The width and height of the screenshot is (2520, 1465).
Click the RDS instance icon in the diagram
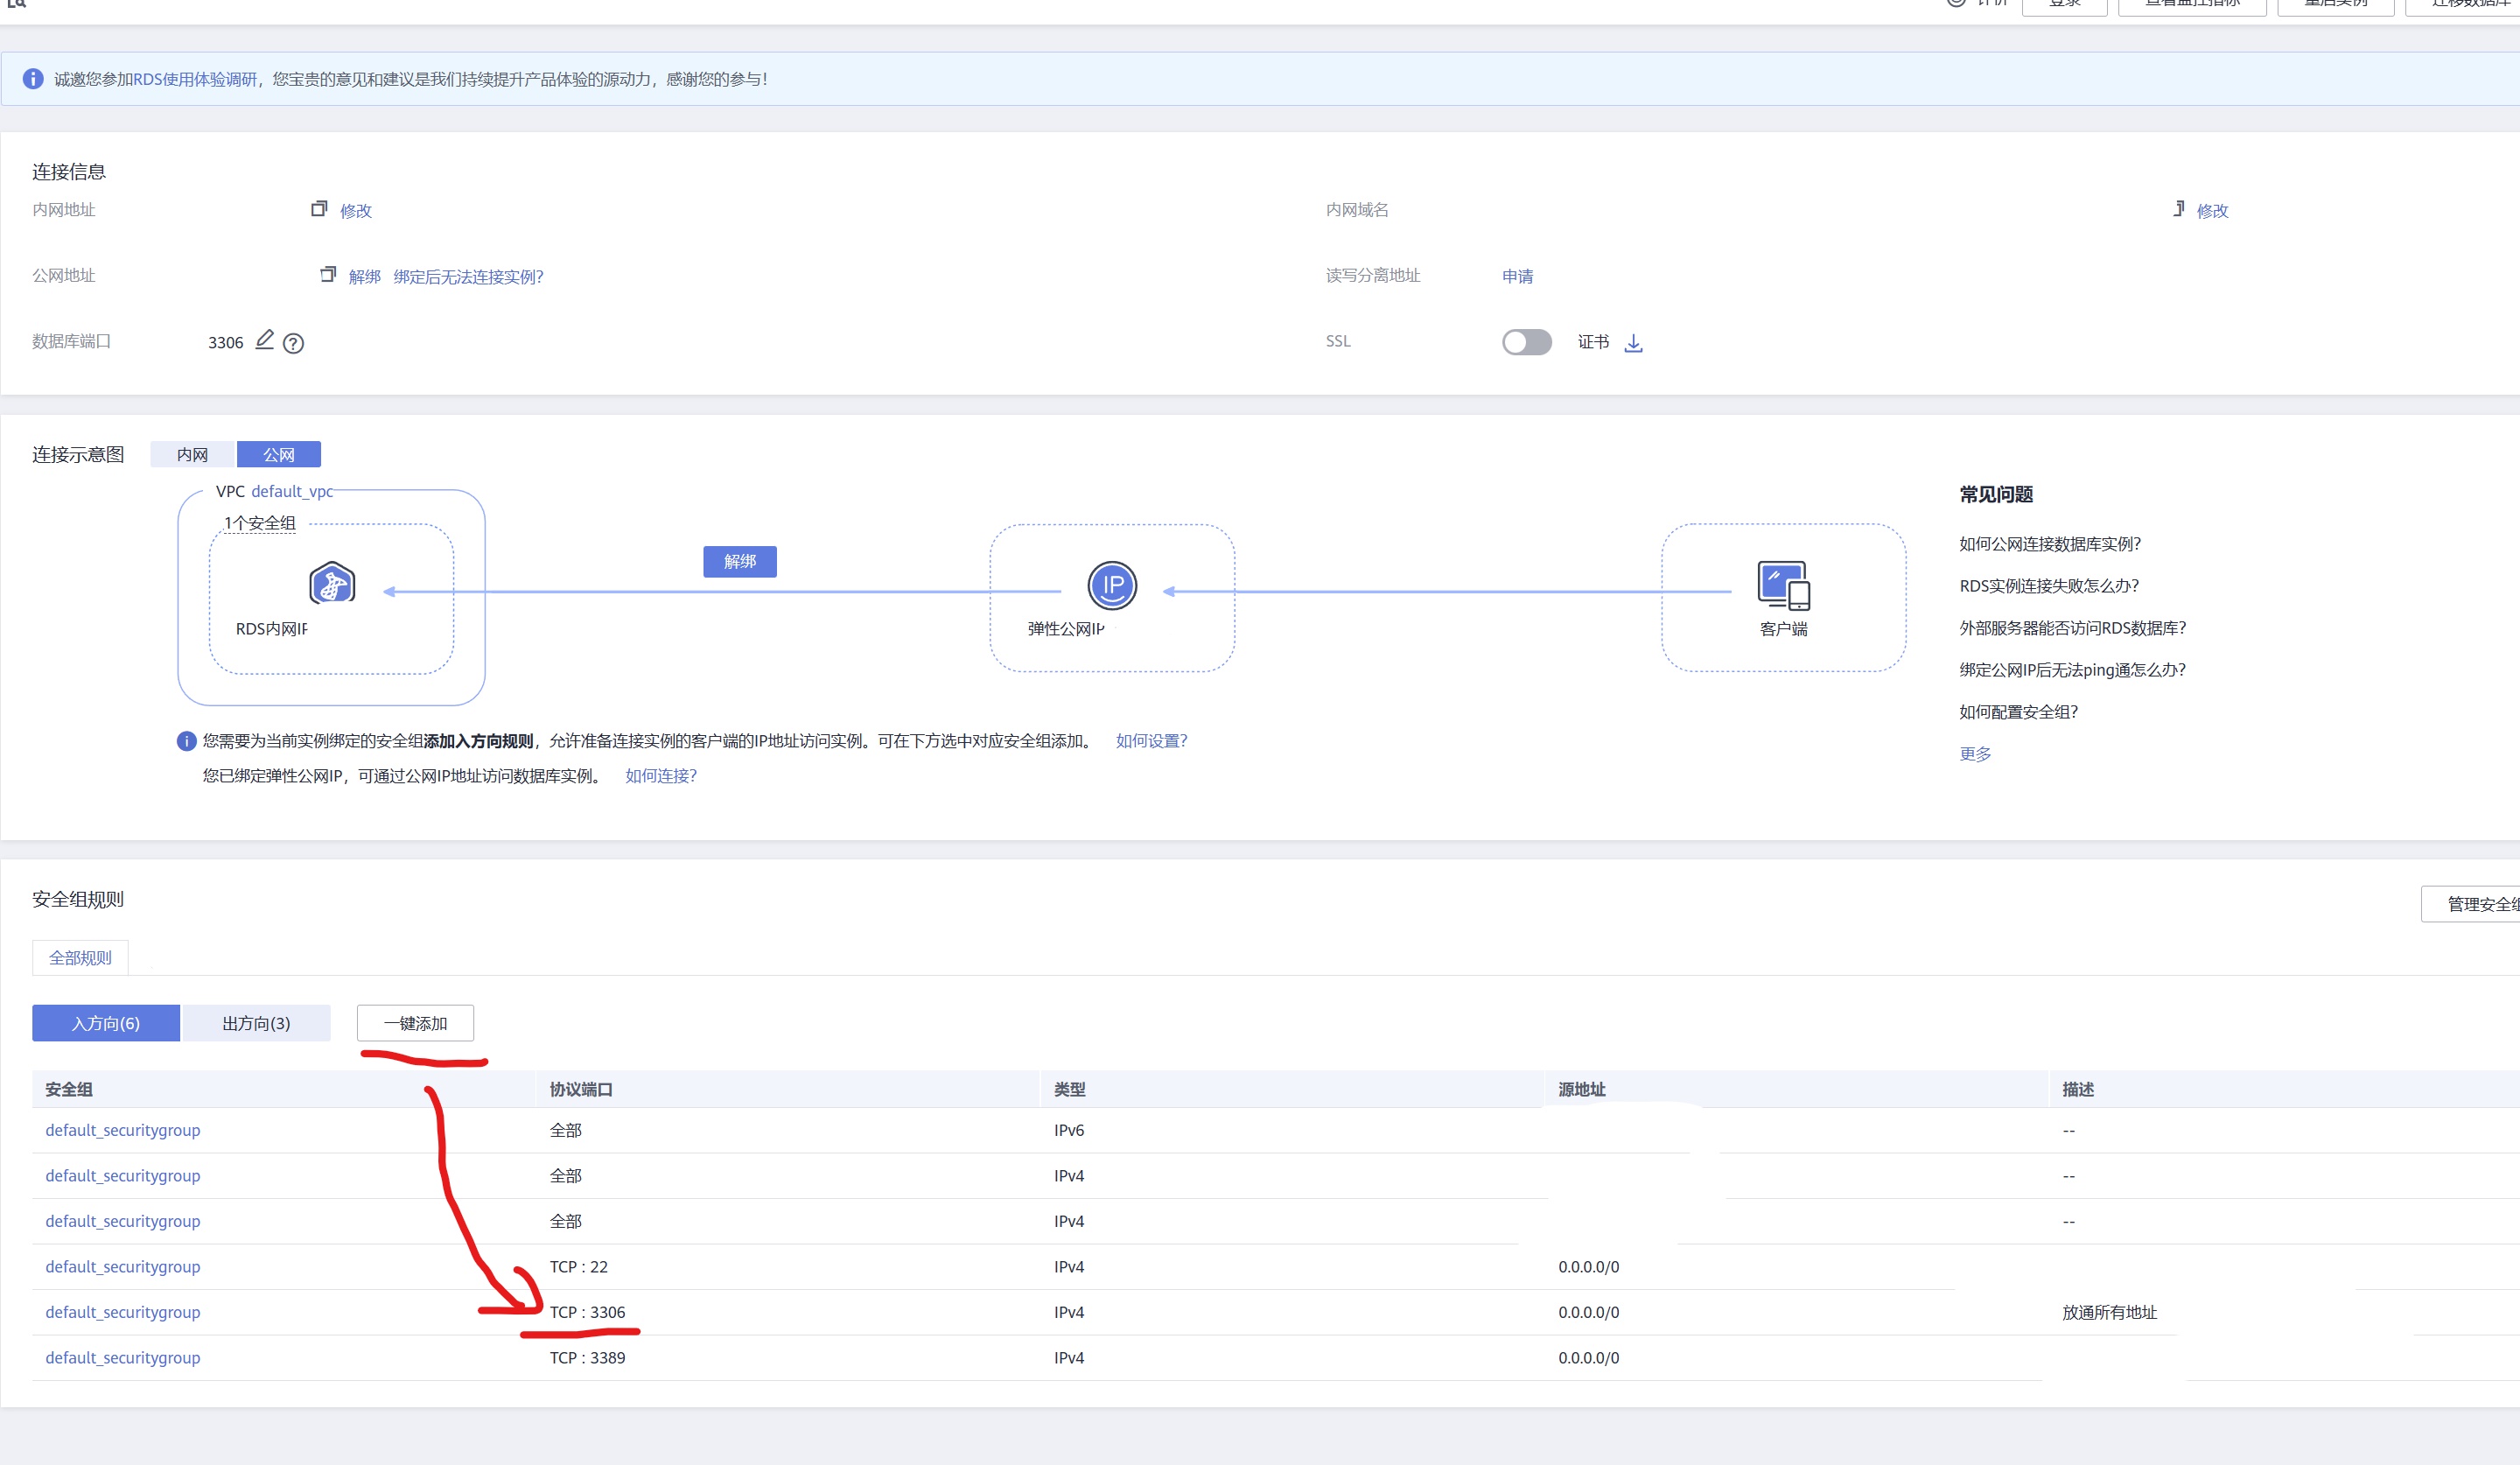point(332,583)
